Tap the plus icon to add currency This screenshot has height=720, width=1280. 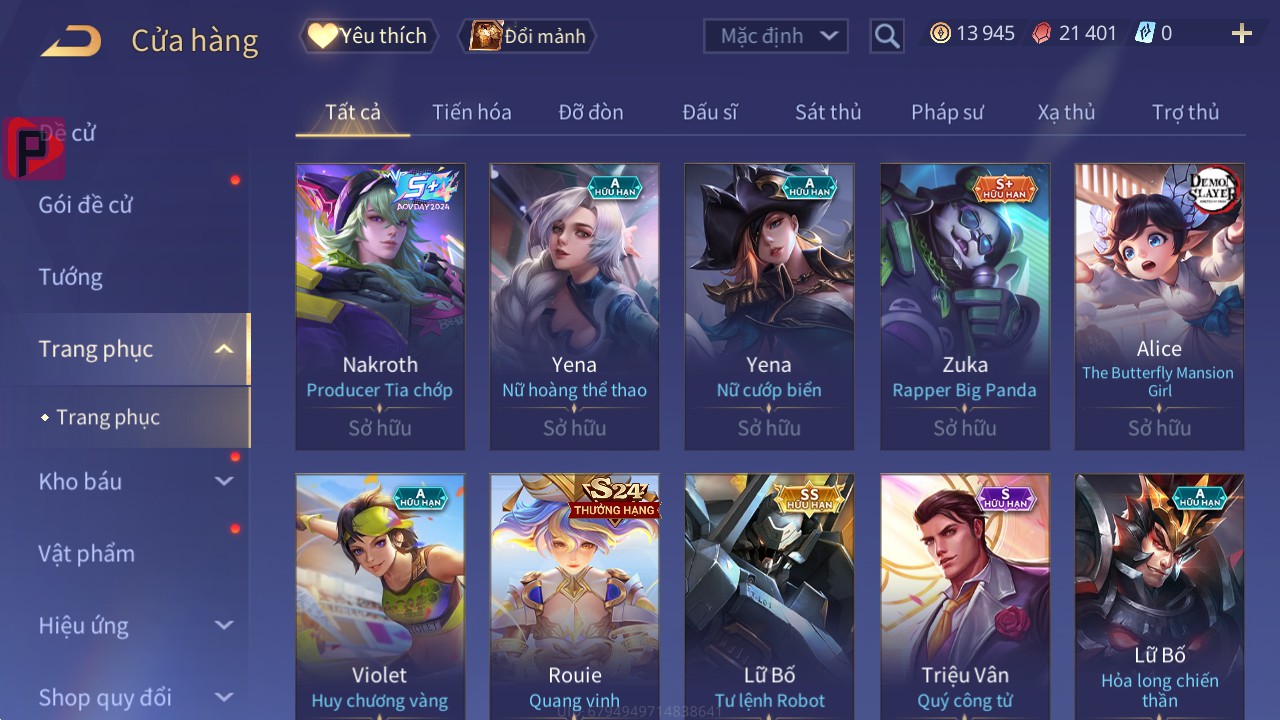(x=1242, y=34)
